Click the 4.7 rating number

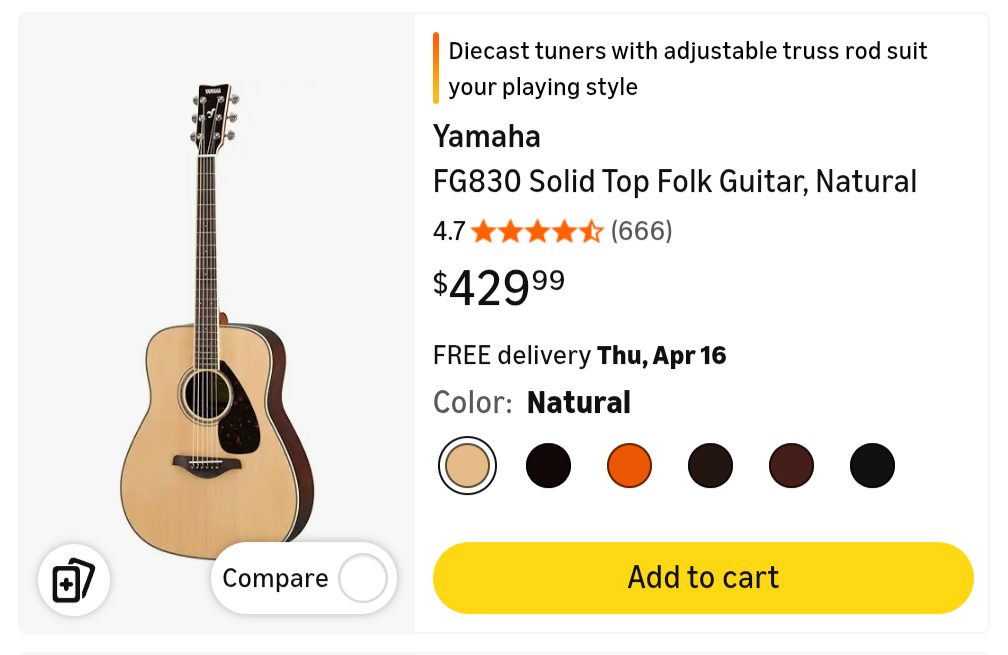449,232
